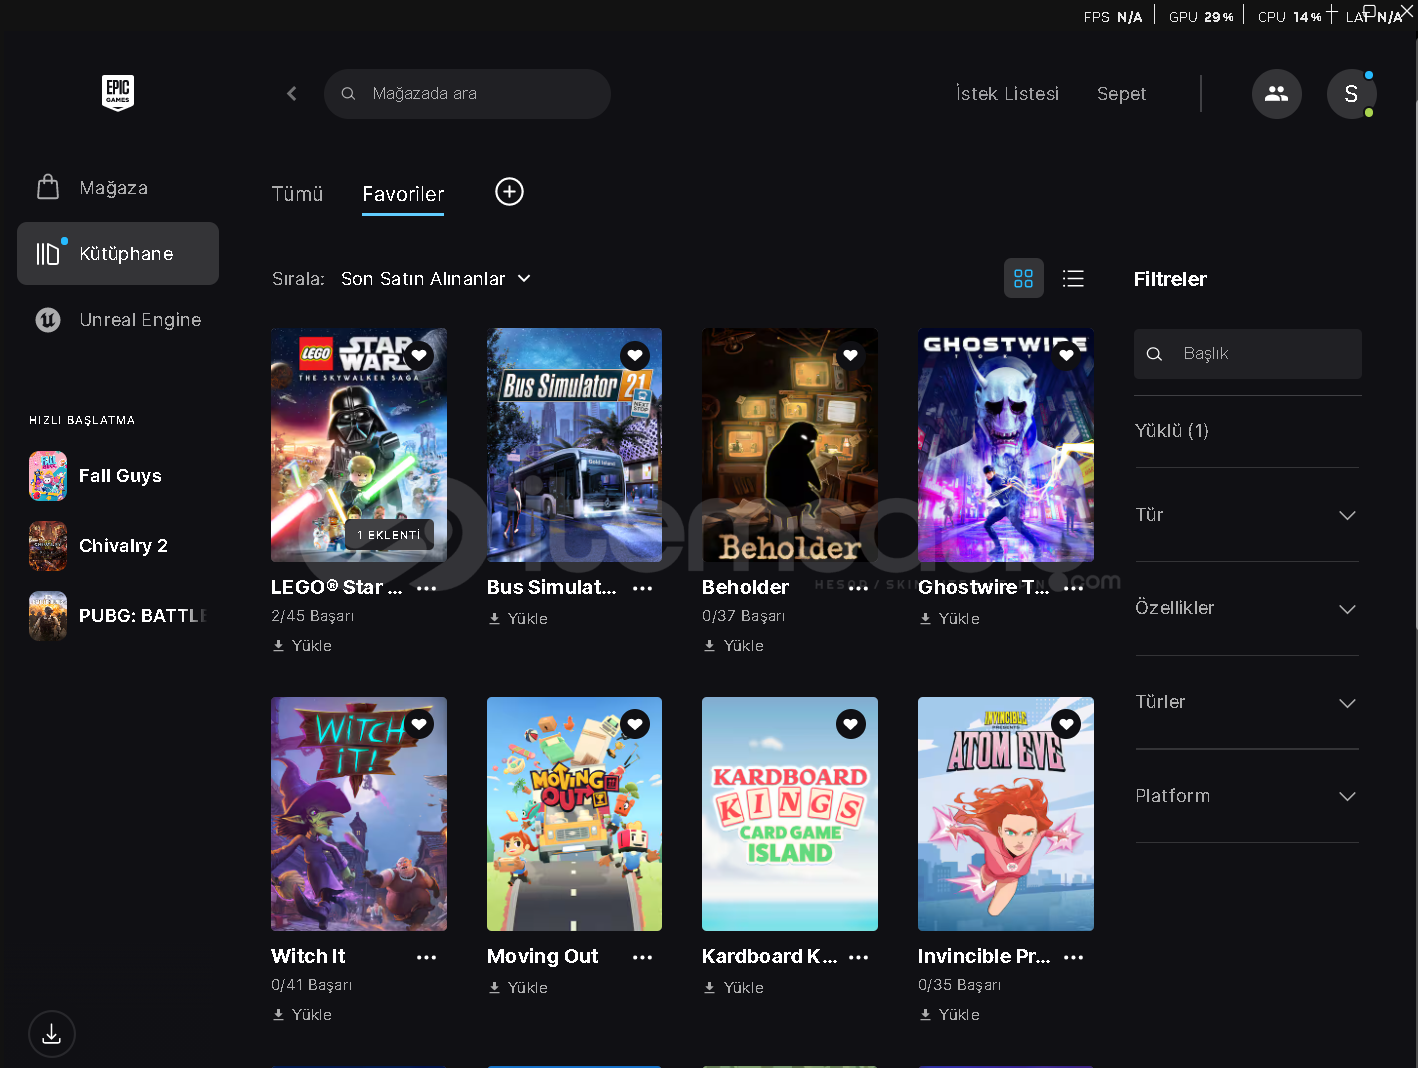Click the Invincible Pr... game title
The width and height of the screenshot is (1418, 1068).
click(x=984, y=957)
